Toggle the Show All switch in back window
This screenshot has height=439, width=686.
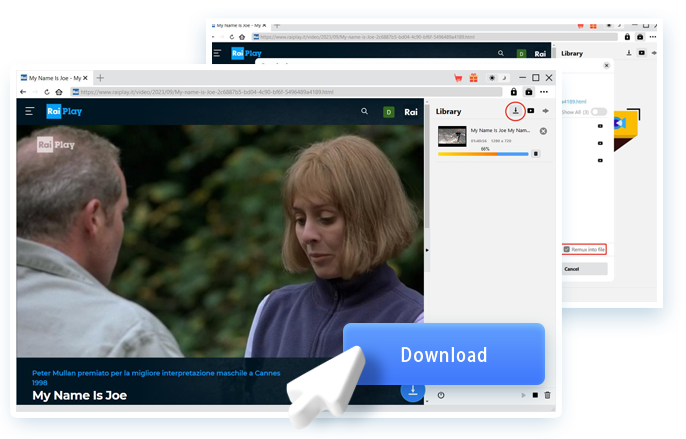pos(599,112)
